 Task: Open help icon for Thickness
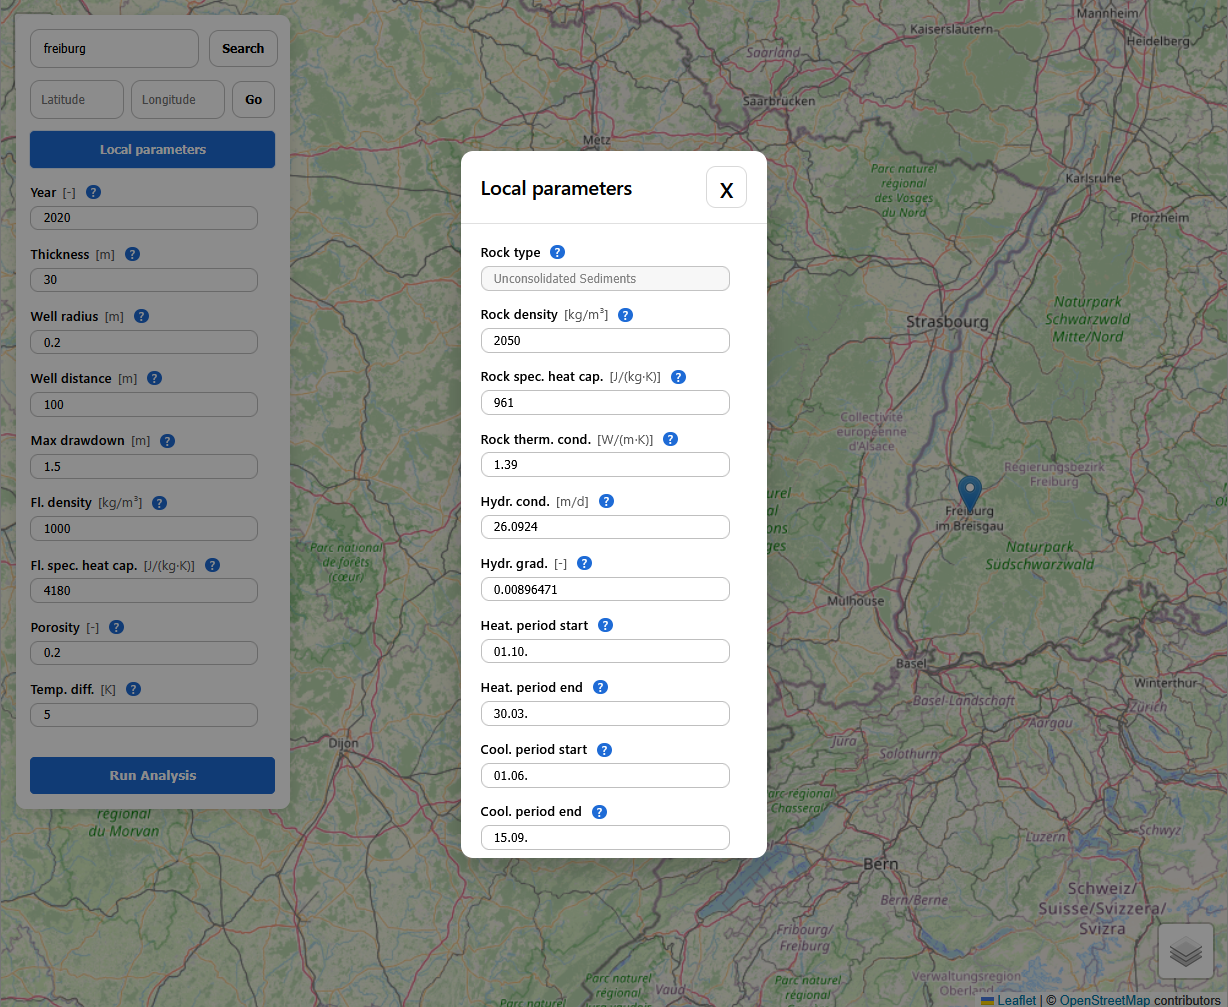point(133,254)
